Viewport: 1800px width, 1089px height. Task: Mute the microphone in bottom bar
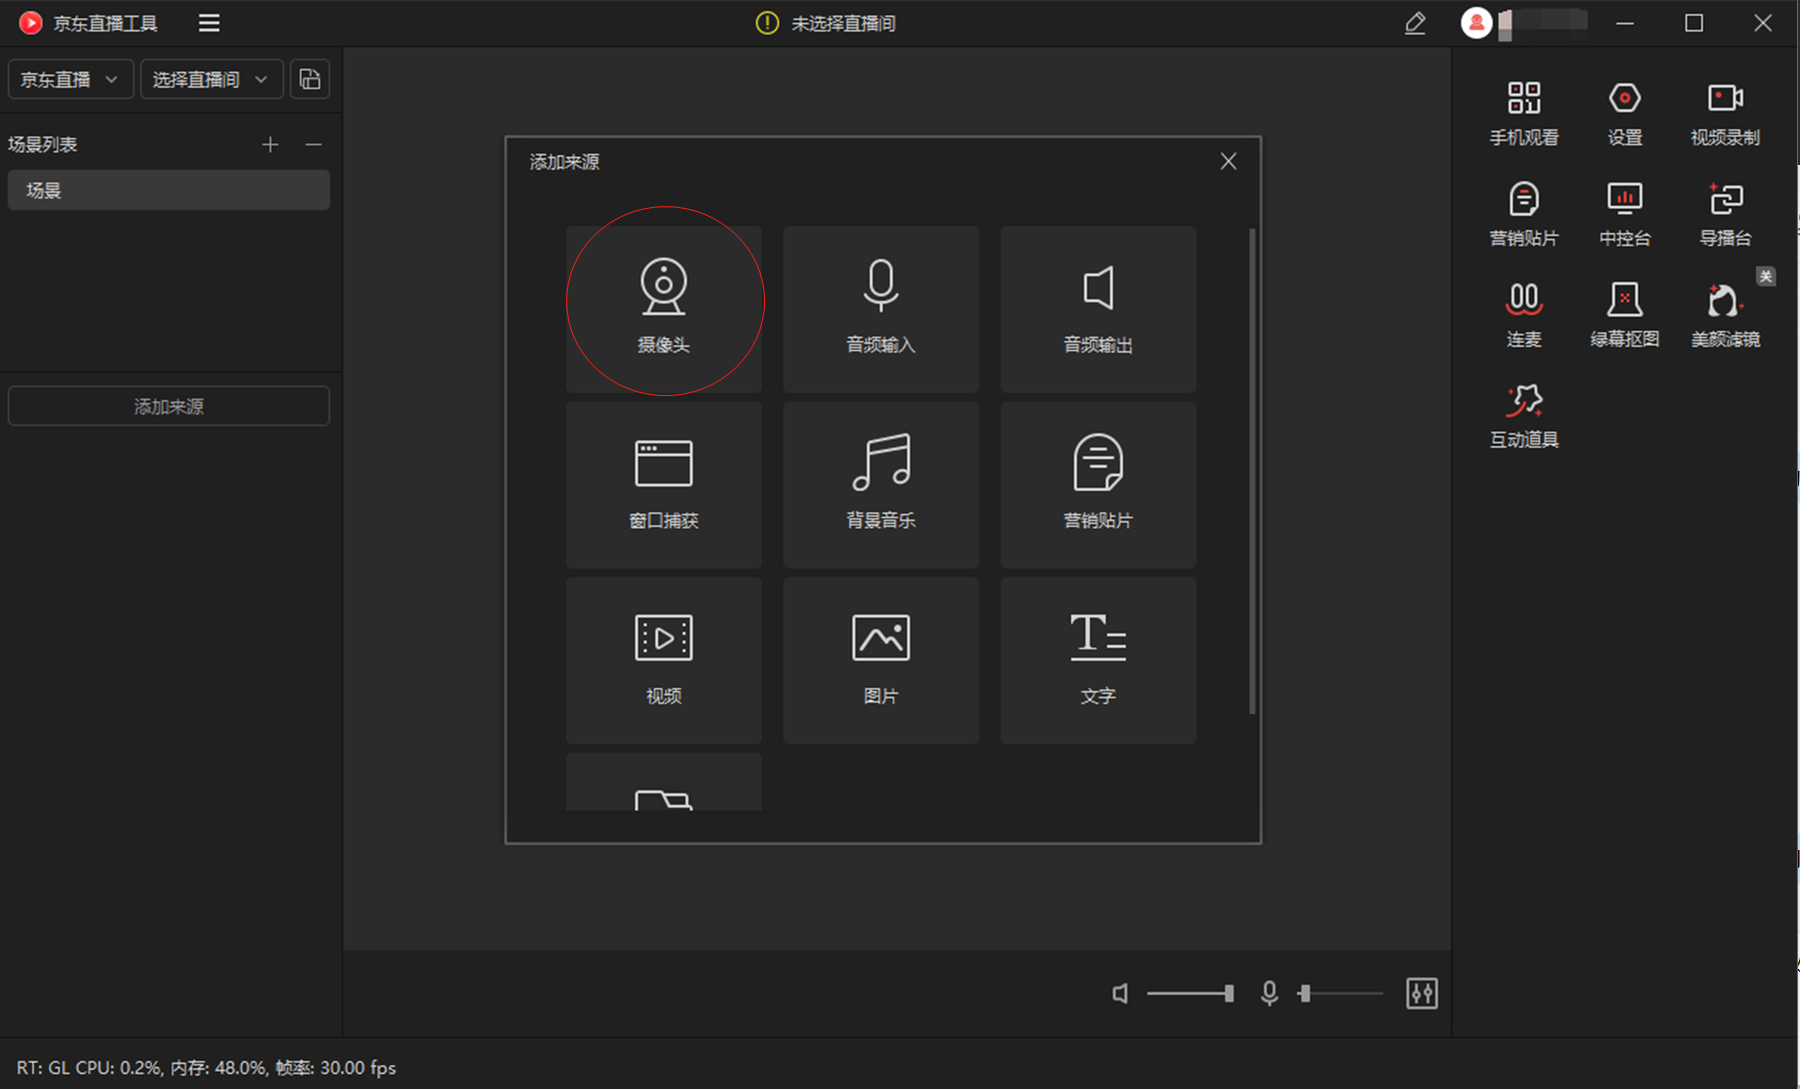[1269, 993]
